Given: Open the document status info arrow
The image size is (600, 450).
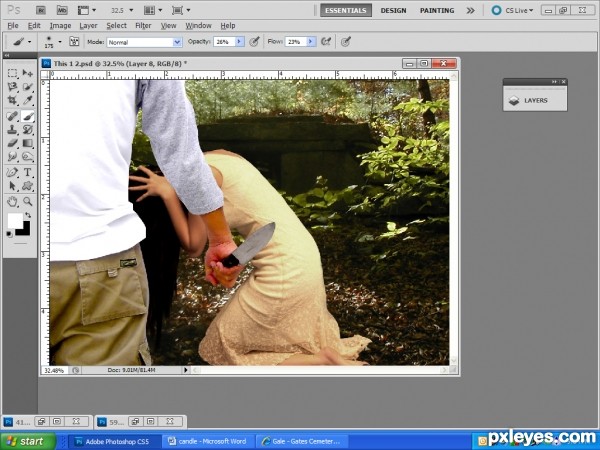Looking at the screenshot, I should 186,370.
